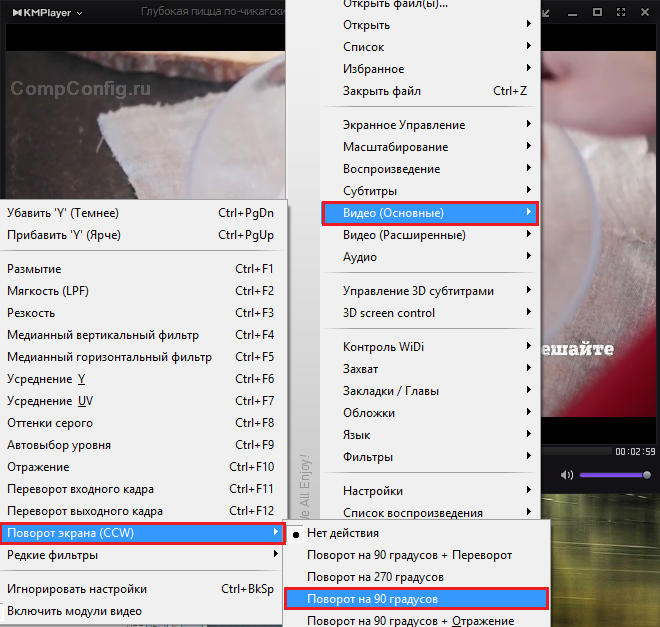The image size is (660, 627).
Task: Click the purple volume slider
Action: click(x=614, y=475)
